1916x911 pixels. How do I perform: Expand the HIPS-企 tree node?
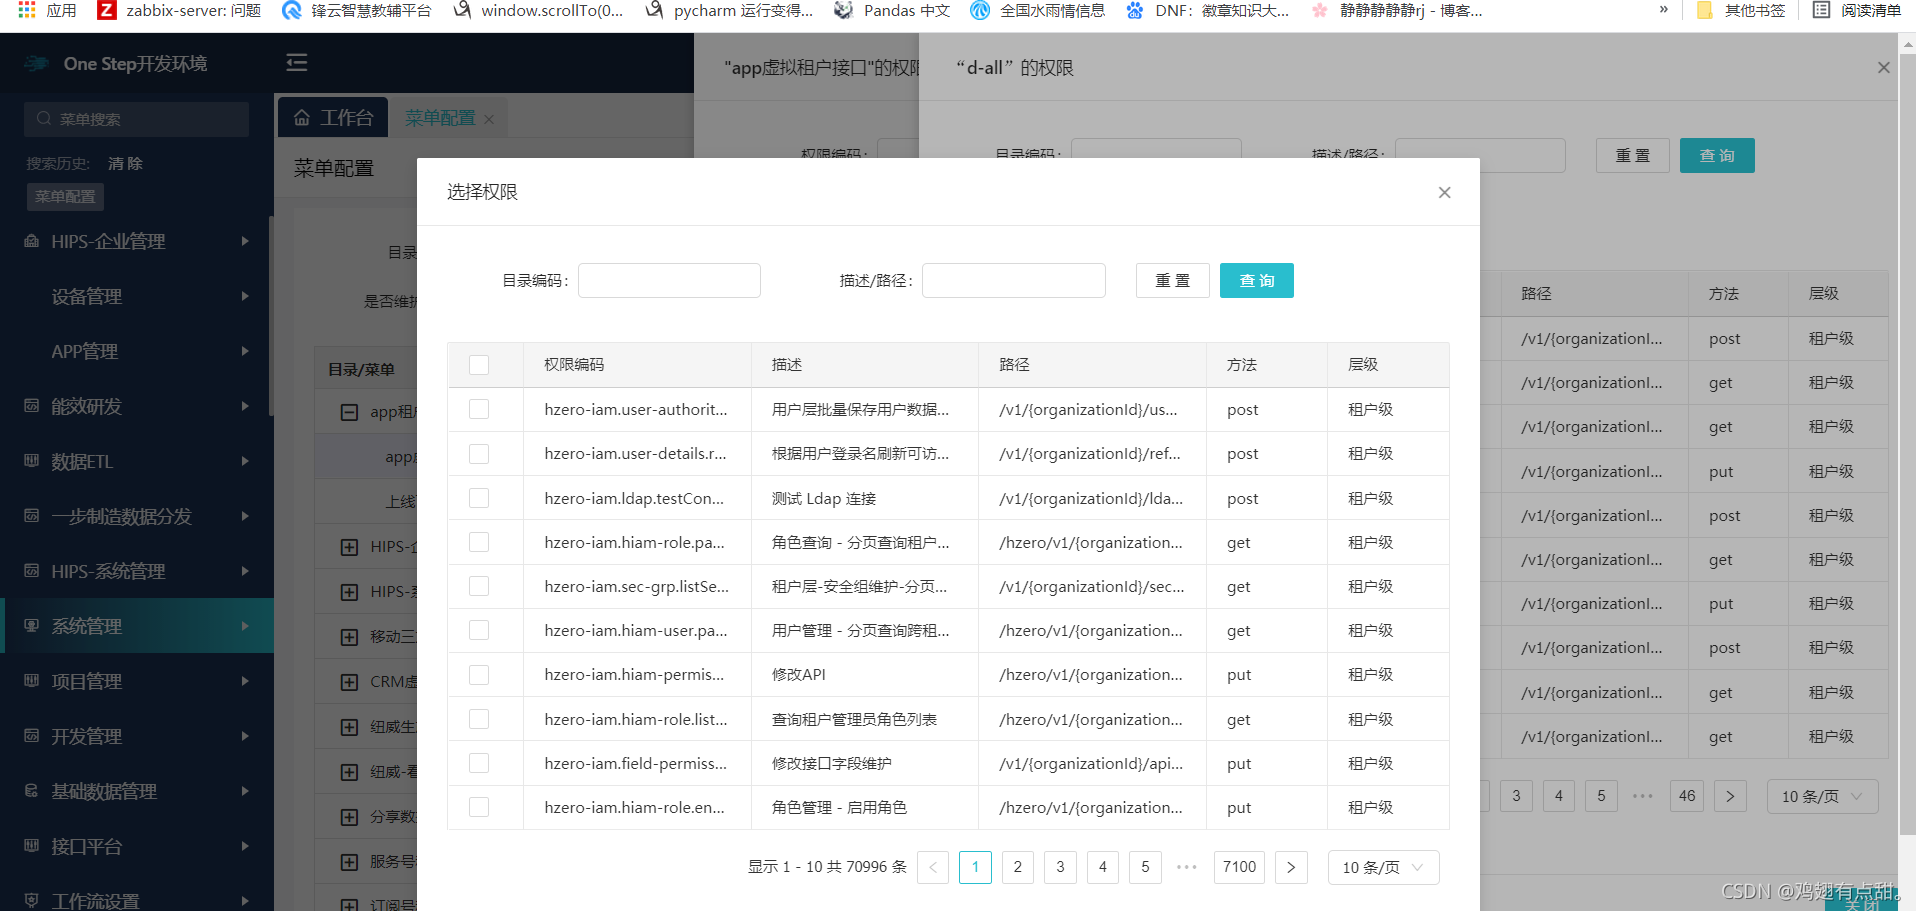pos(349,547)
